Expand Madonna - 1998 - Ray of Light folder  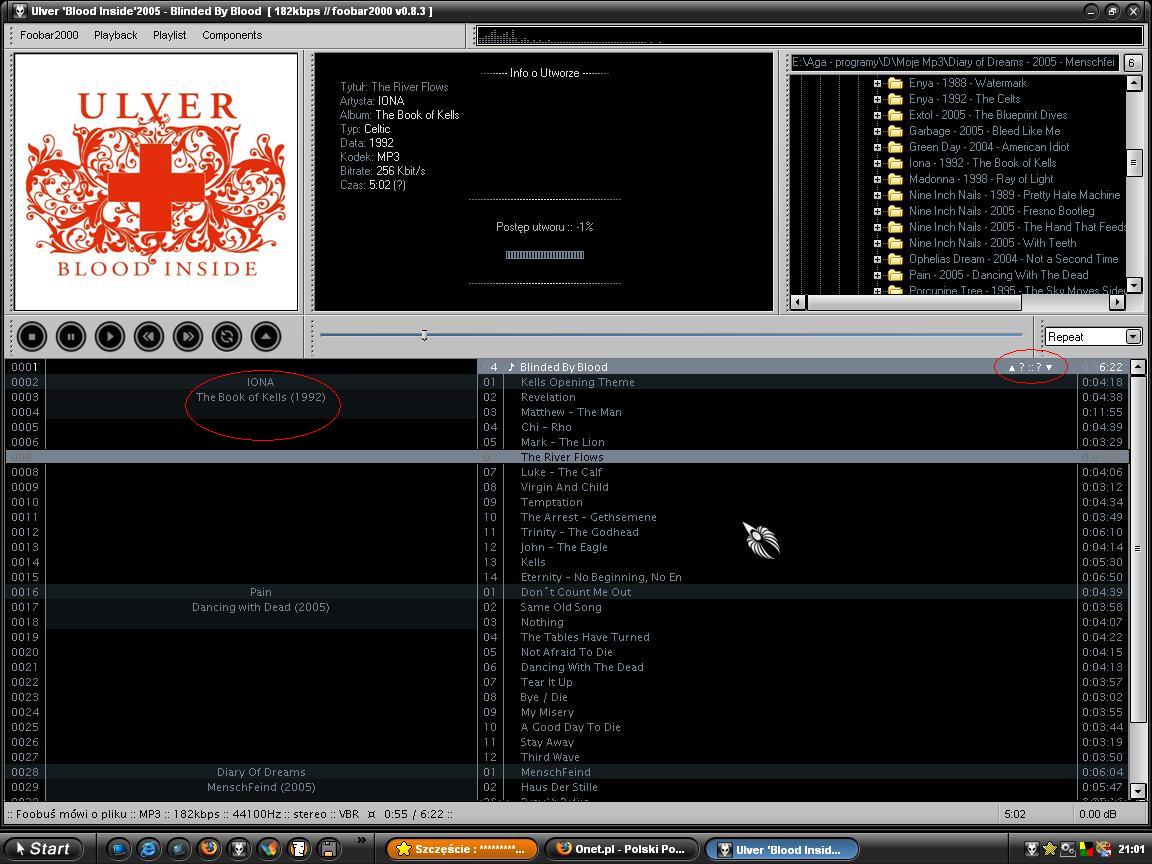(877, 179)
